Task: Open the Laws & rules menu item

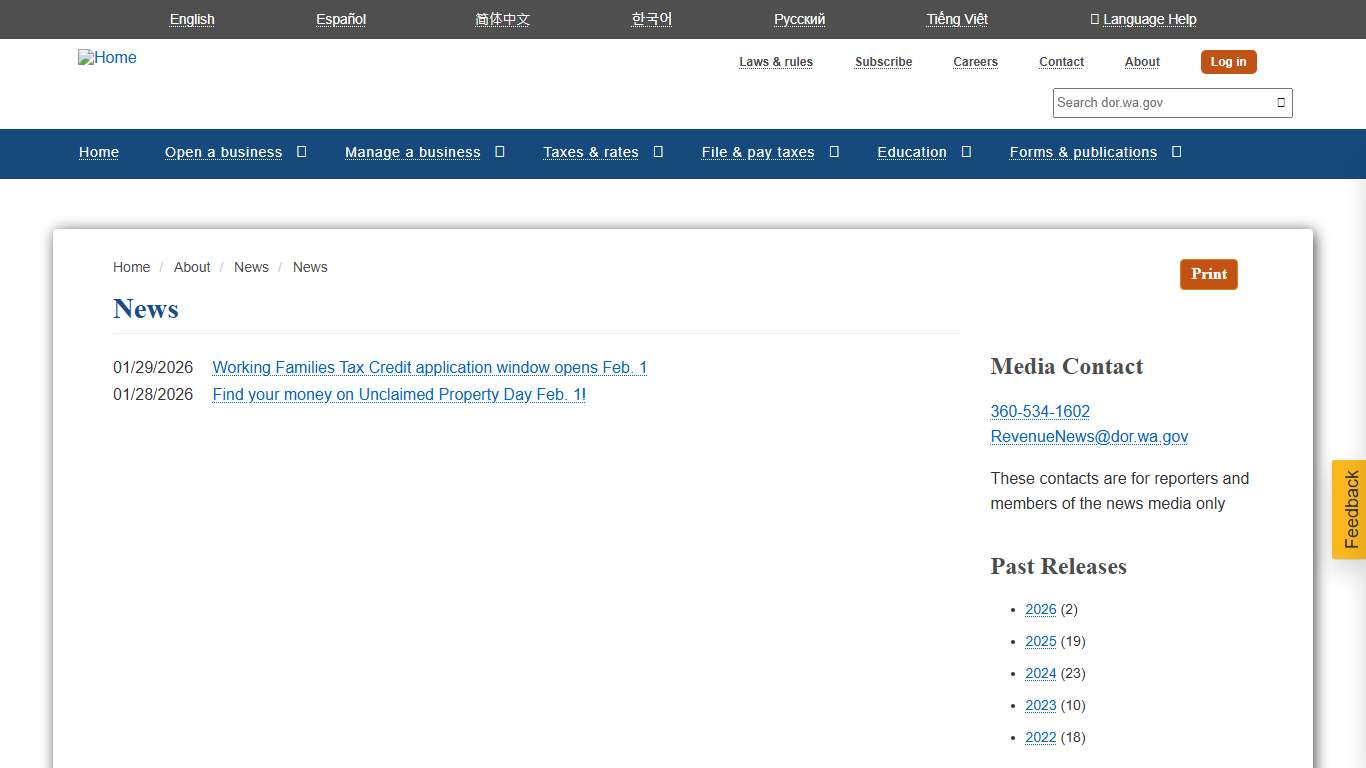Action: tap(775, 62)
